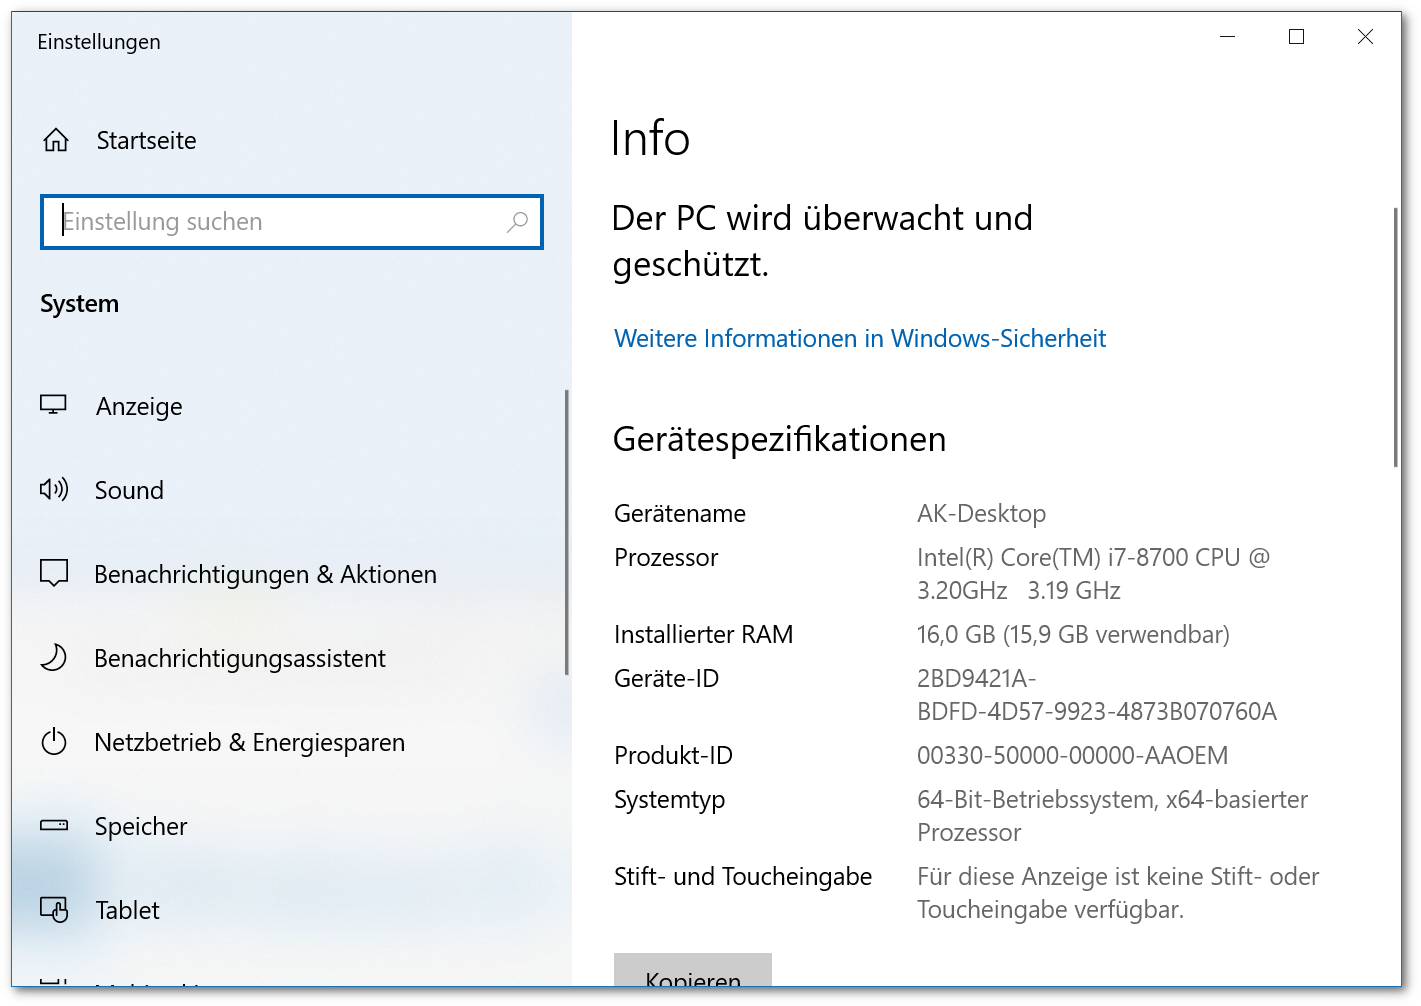Click the Stift- und Toucheingabe label
This screenshot has width=1421, height=1006.
pyautogui.click(x=743, y=876)
